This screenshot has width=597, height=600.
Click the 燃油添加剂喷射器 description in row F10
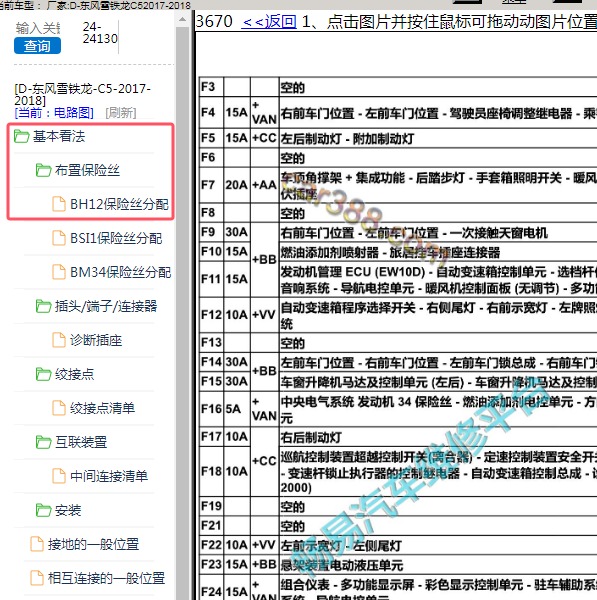coord(329,252)
